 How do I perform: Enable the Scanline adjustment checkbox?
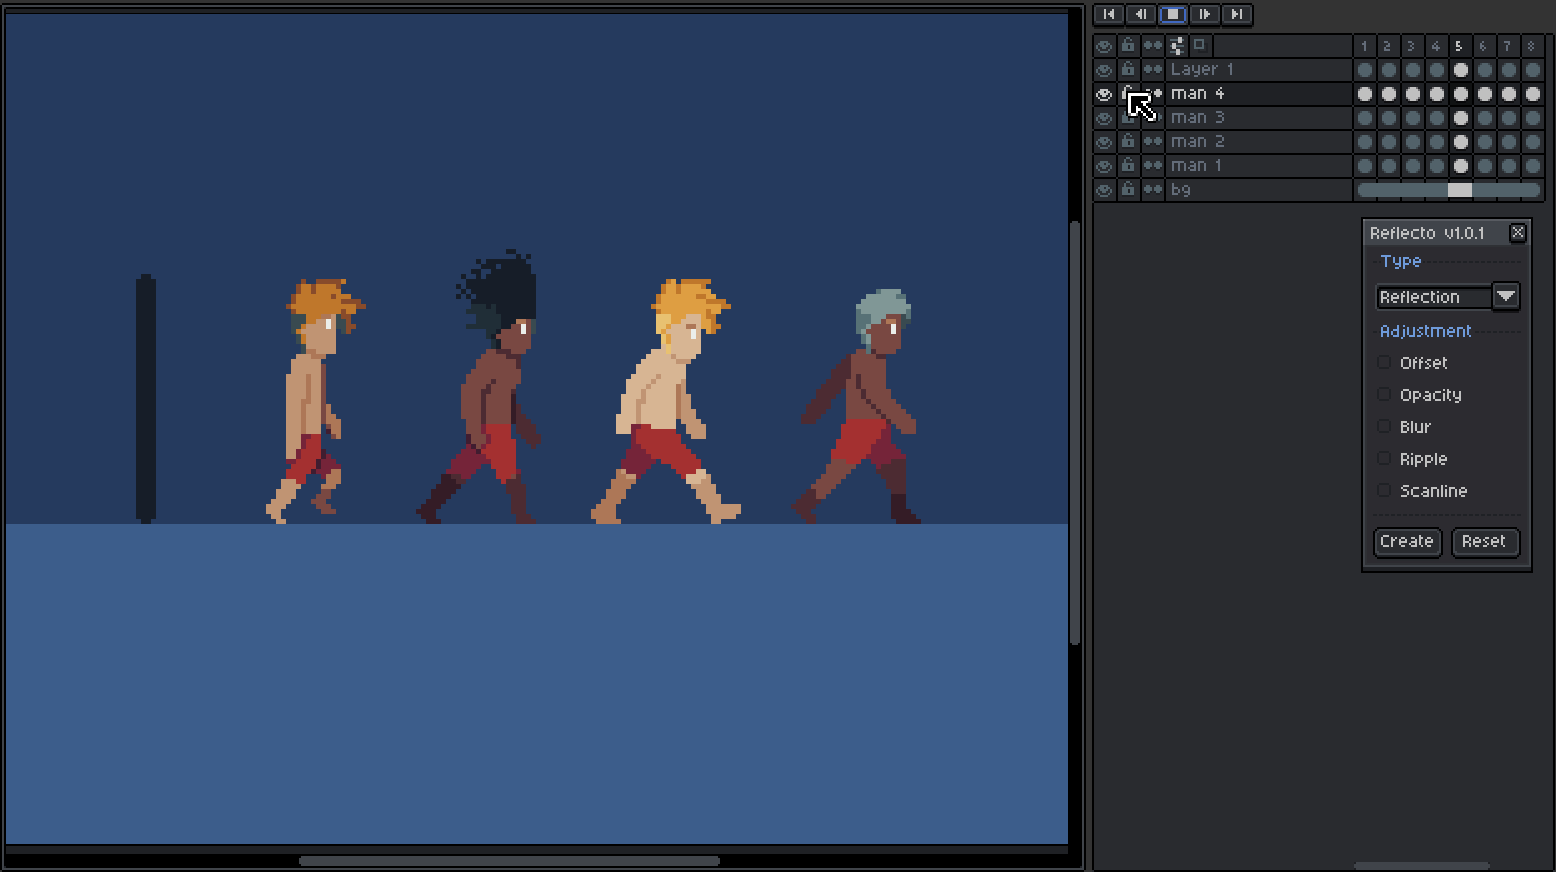1384,490
